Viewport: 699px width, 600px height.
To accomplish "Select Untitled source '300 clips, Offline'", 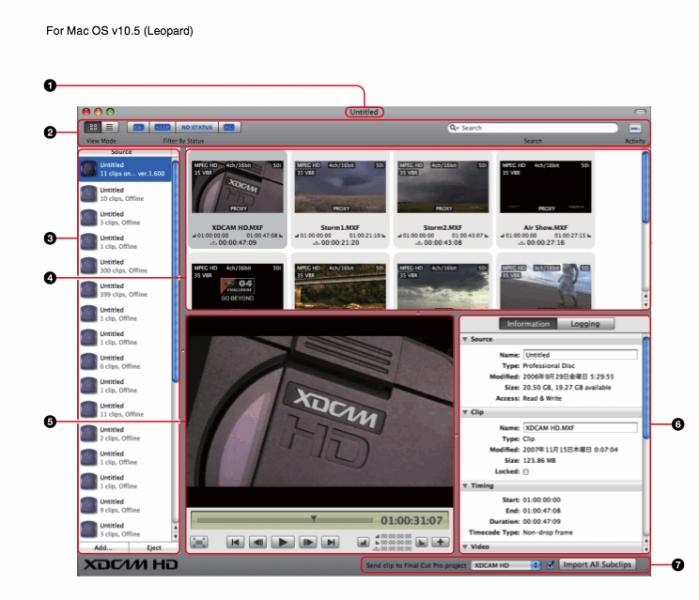I will click(x=125, y=266).
